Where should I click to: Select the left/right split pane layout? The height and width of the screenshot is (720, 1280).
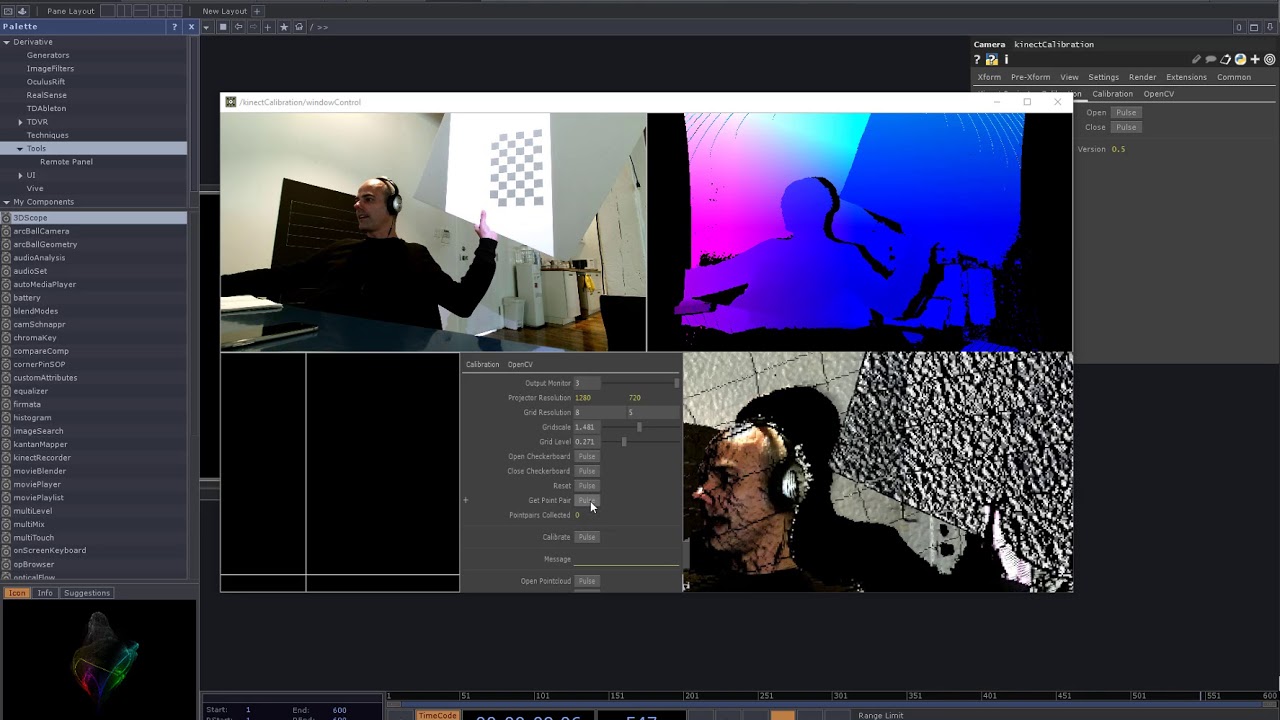(124, 11)
